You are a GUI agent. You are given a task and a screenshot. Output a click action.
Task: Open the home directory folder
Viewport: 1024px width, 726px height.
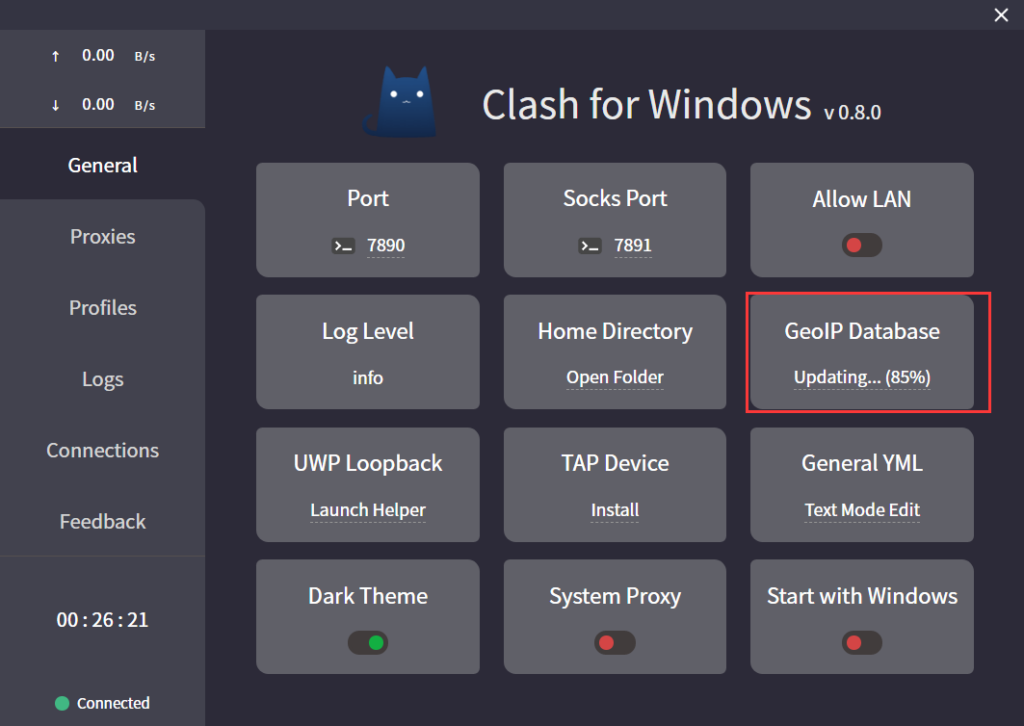pyautogui.click(x=614, y=377)
